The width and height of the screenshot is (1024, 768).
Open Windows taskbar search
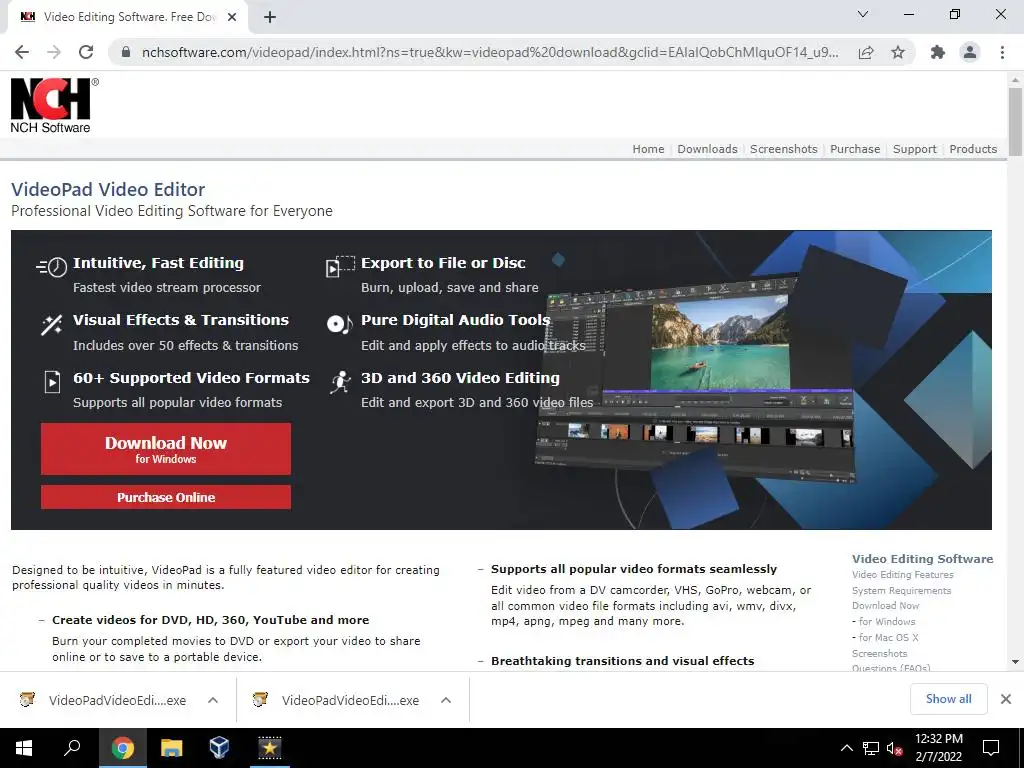click(x=72, y=748)
